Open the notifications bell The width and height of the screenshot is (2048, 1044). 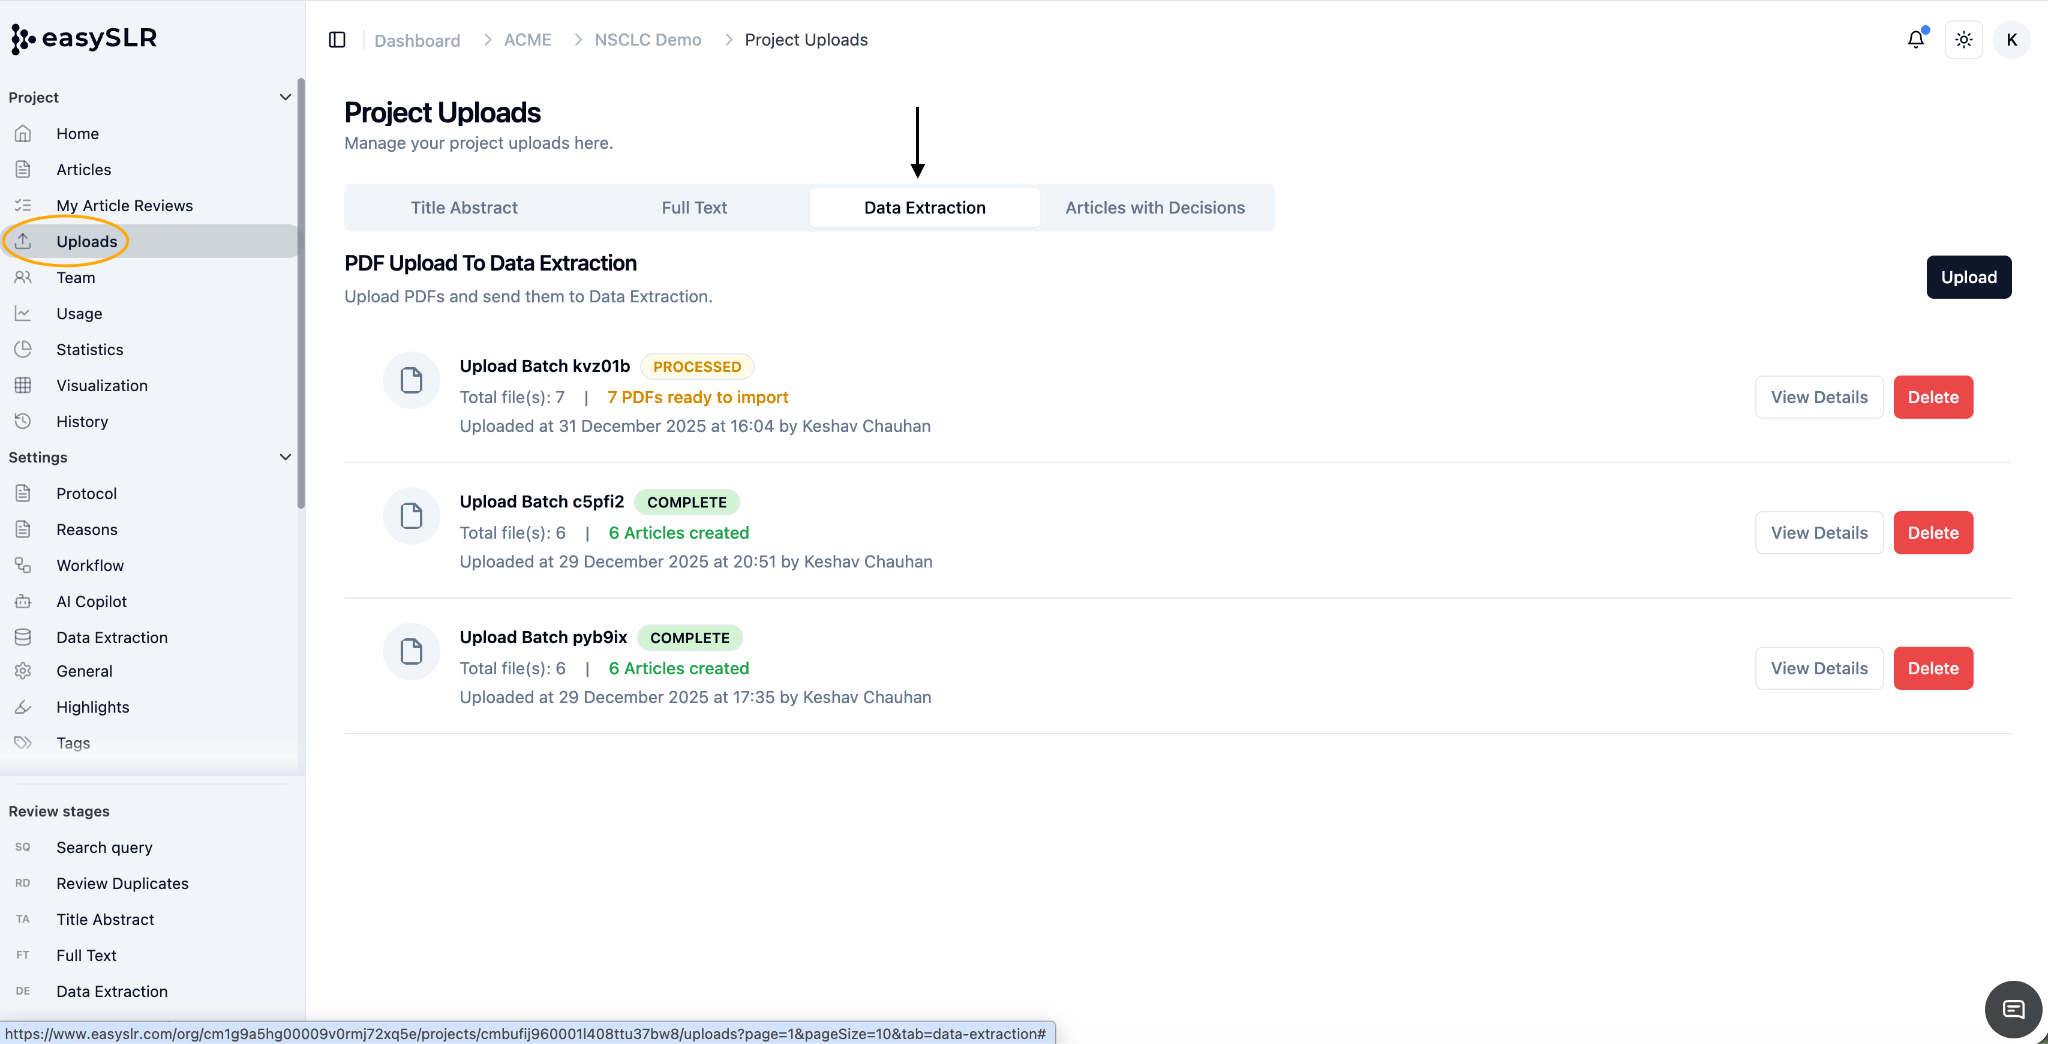(1916, 39)
